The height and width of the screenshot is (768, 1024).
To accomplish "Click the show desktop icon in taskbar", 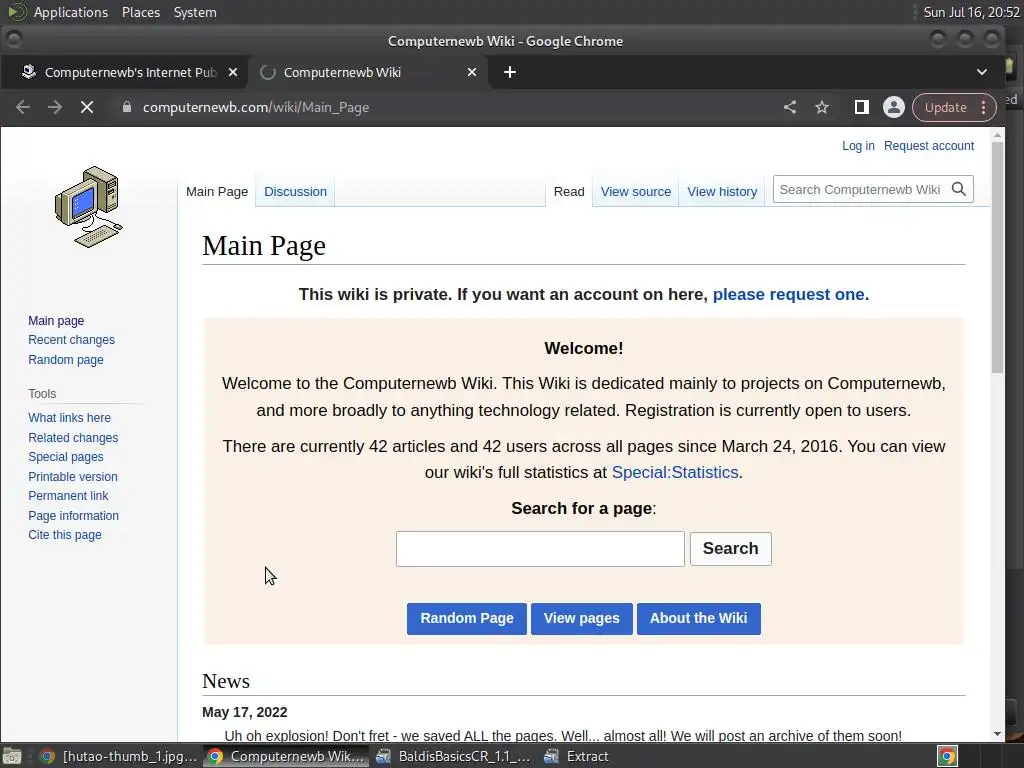I will click(12, 756).
